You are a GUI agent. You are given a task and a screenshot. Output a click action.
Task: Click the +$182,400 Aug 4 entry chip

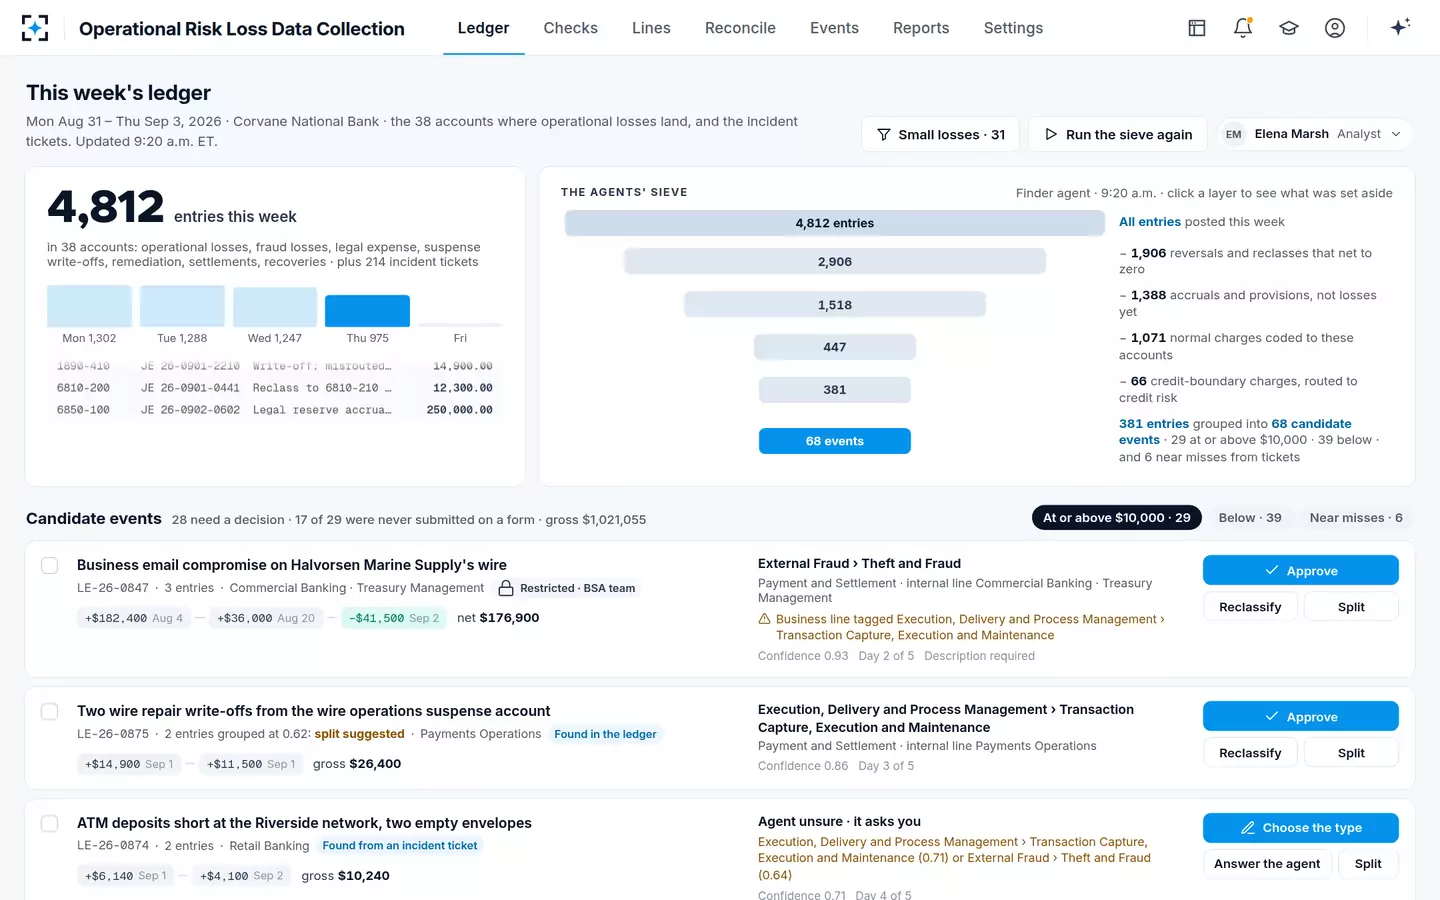click(134, 618)
